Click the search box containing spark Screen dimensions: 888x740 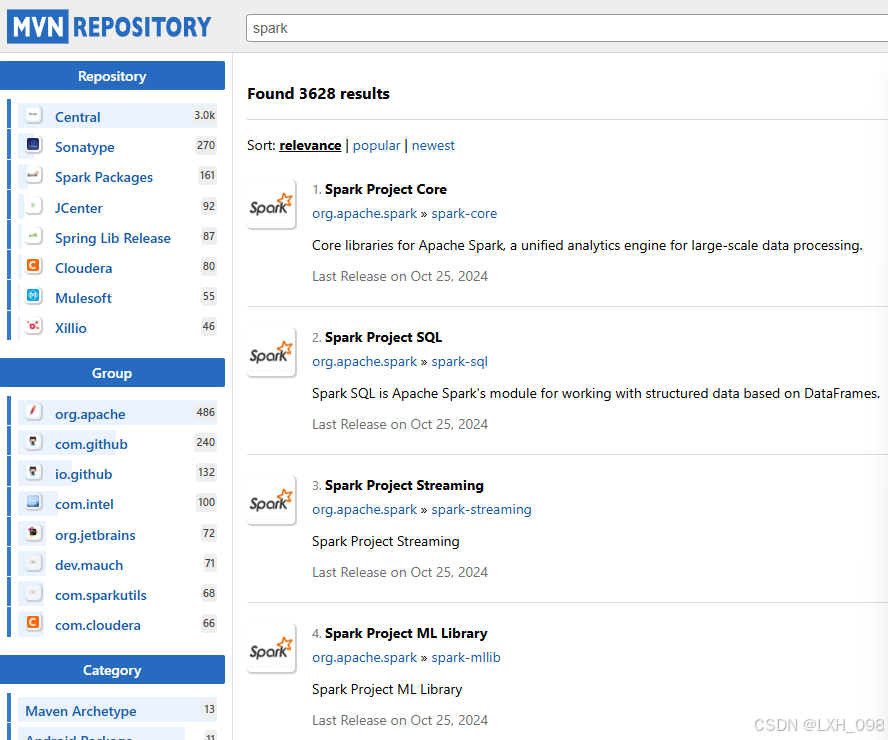(x=567, y=28)
